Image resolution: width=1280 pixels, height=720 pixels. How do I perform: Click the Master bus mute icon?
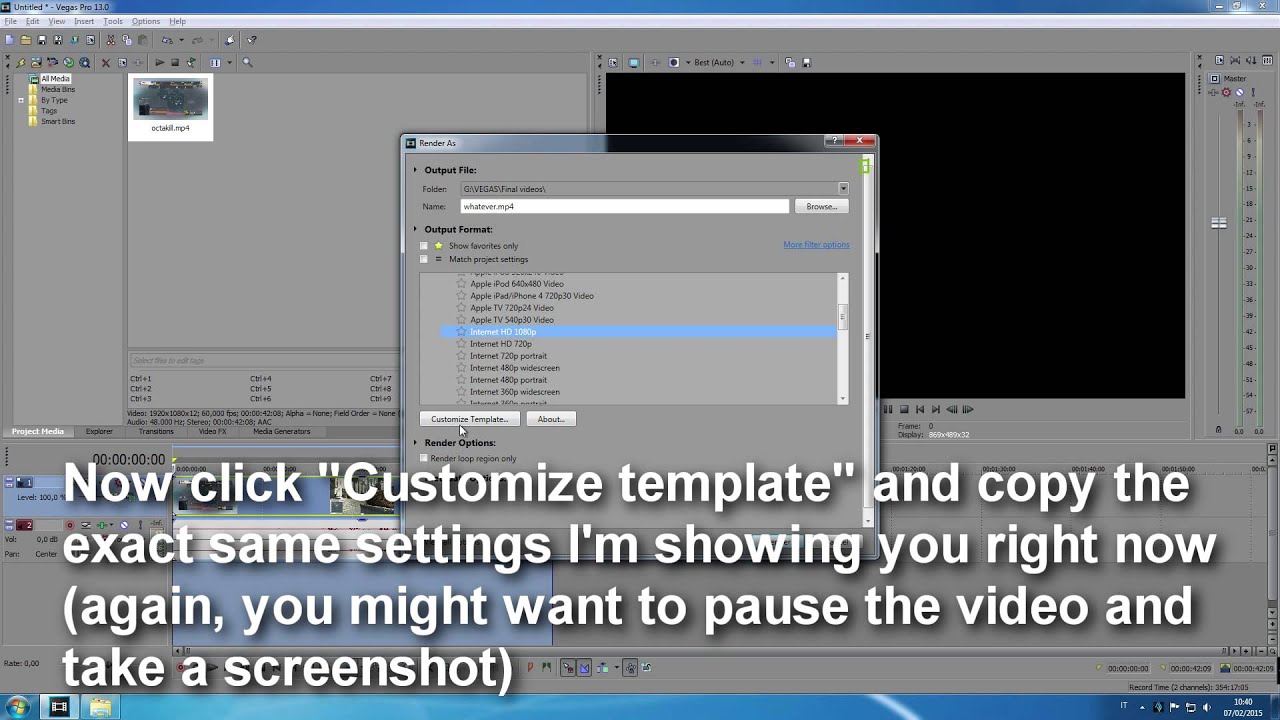point(1240,92)
